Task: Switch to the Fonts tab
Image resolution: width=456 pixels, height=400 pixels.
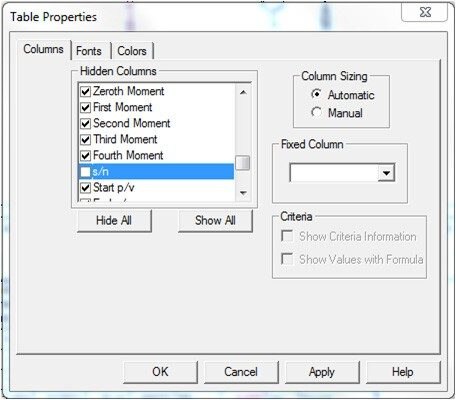Action: pyautogui.click(x=89, y=51)
